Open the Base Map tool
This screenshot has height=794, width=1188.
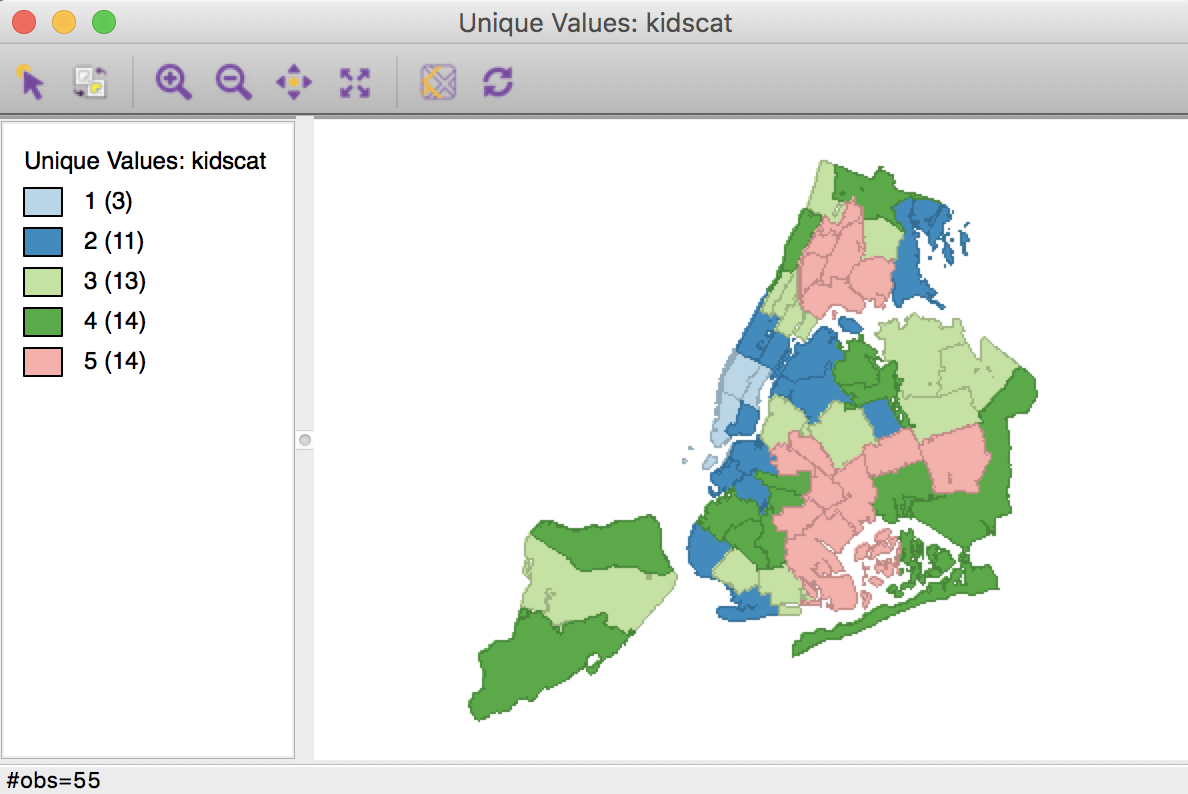click(x=438, y=82)
